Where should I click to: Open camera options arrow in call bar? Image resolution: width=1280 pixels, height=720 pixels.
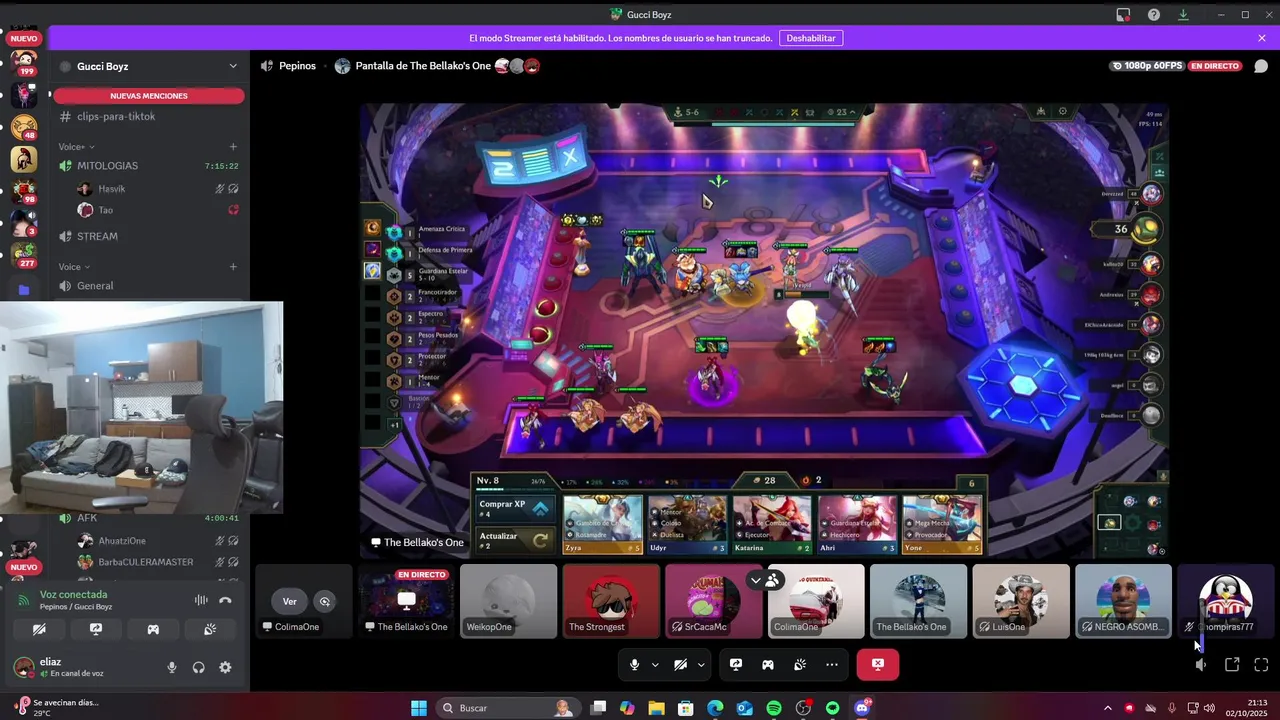tap(701, 664)
